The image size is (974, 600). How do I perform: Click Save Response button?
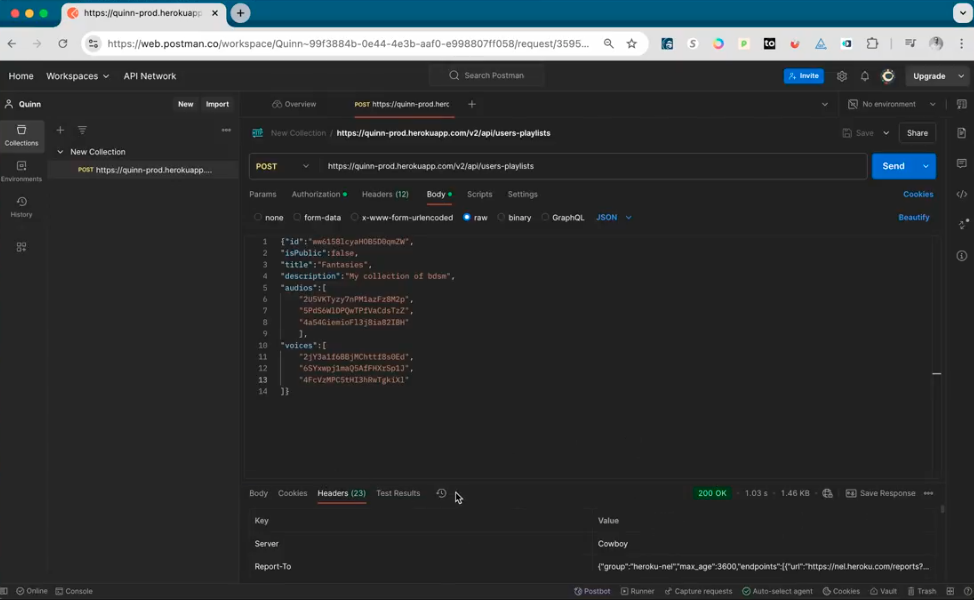tap(881, 493)
